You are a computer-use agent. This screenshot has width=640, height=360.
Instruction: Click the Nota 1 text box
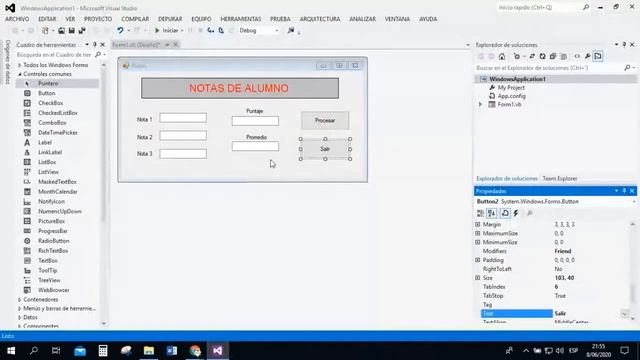183,118
